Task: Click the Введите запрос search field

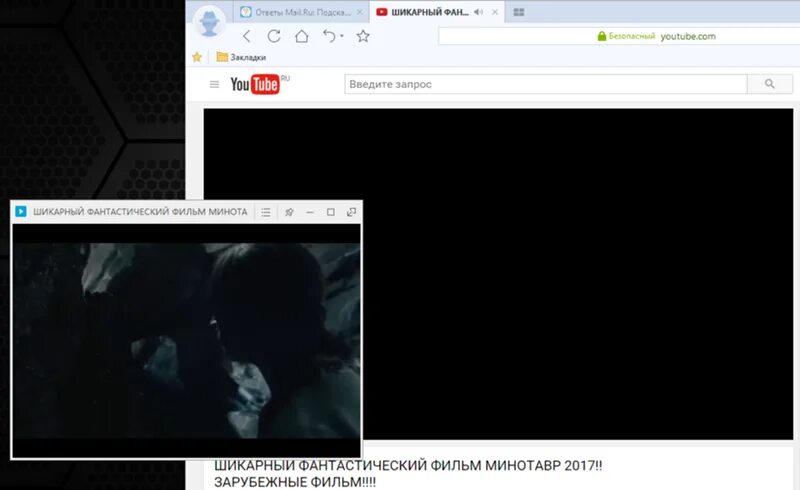Action: coord(546,84)
